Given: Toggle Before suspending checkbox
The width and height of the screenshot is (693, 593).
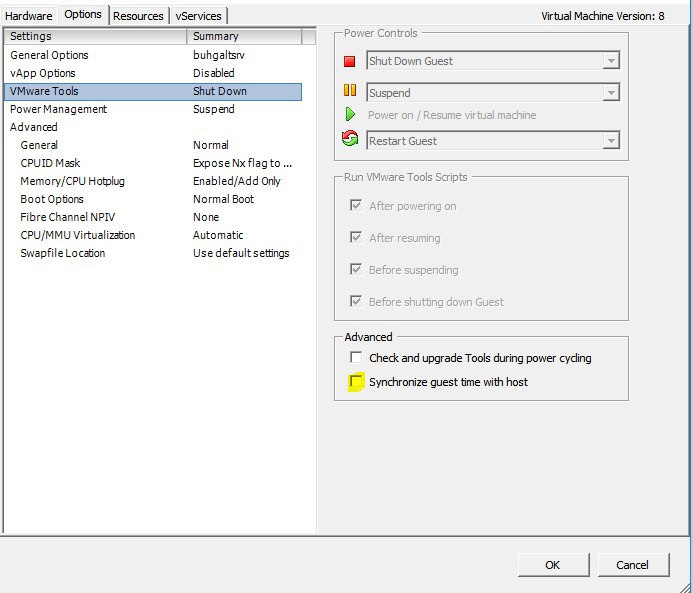Looking at the screenshot, I should tap(356, 269).
